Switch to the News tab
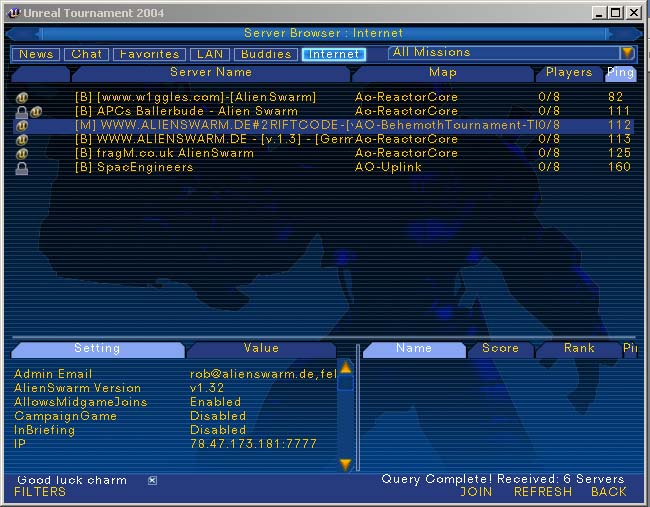650x507 pixels. (x=36, y=54)
